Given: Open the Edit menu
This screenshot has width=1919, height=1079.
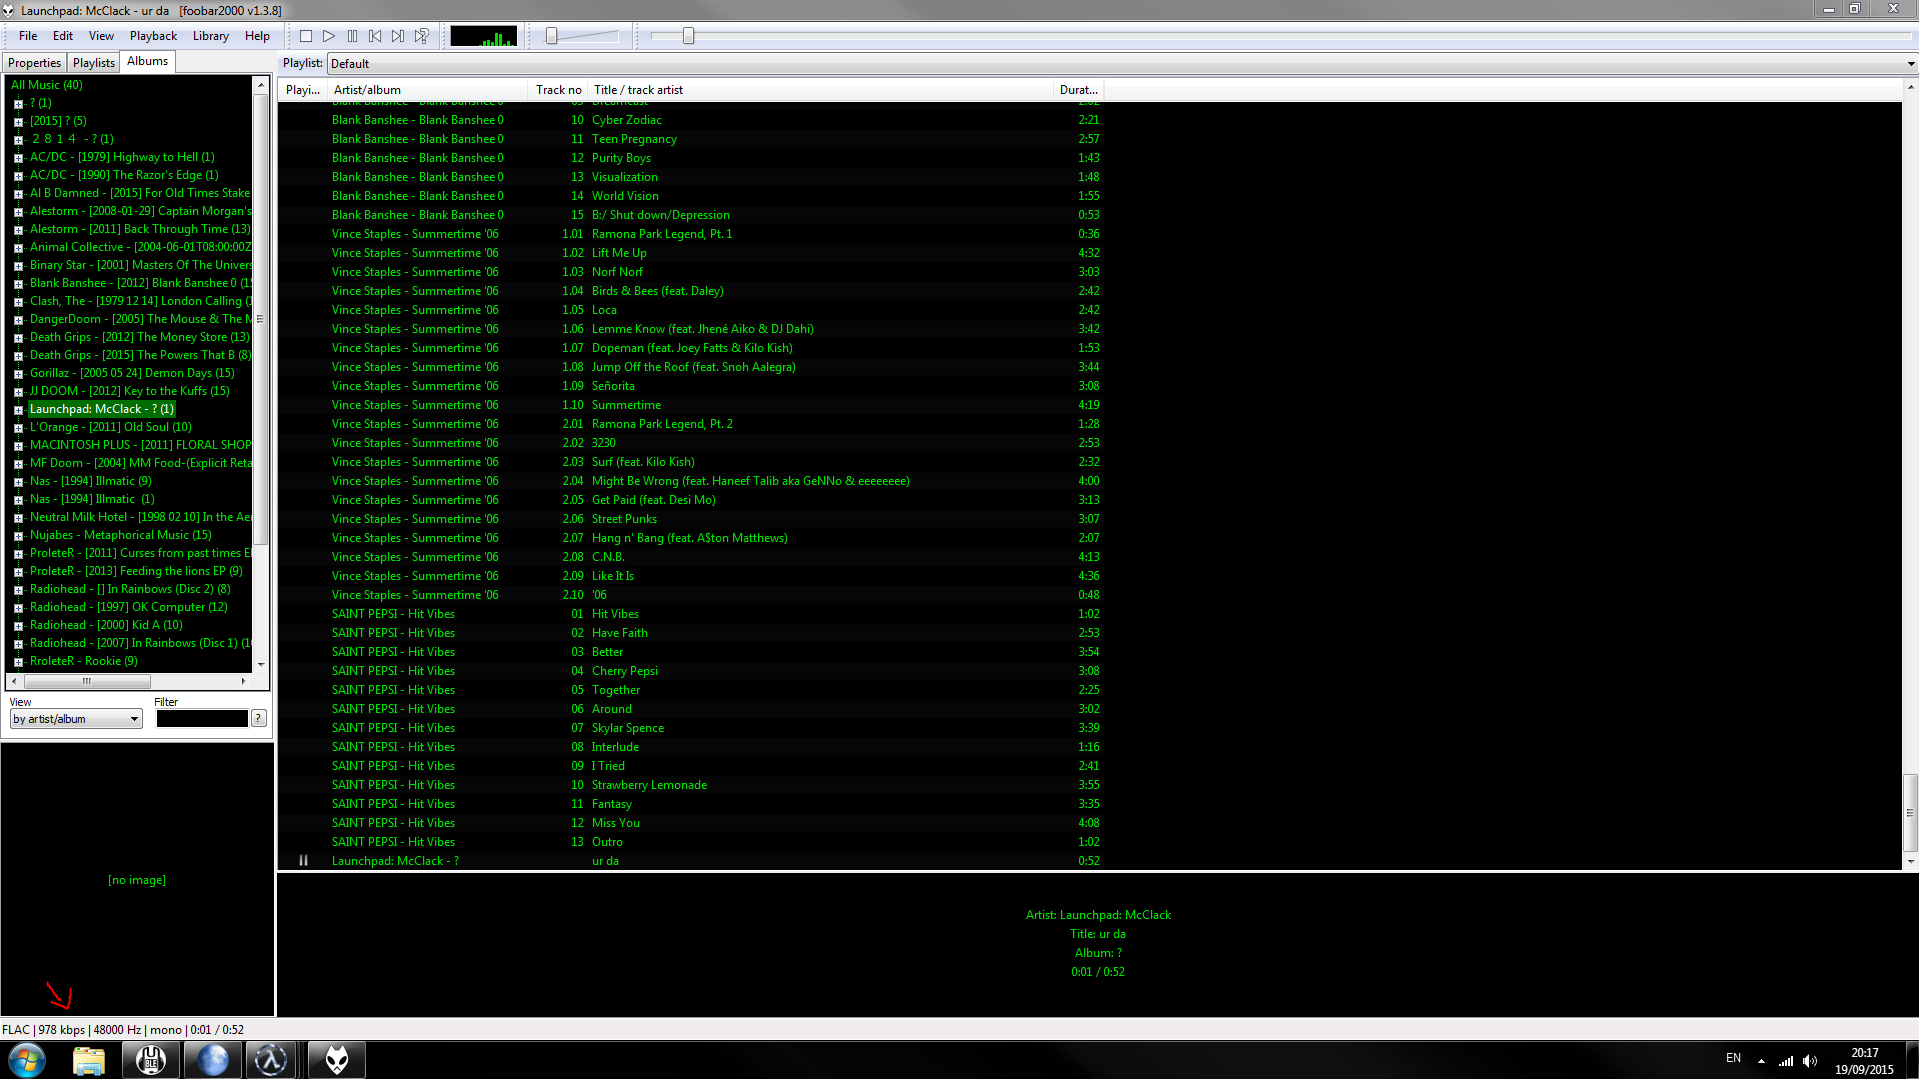Looking at the screenshot, I should click(x=63, y=36).
